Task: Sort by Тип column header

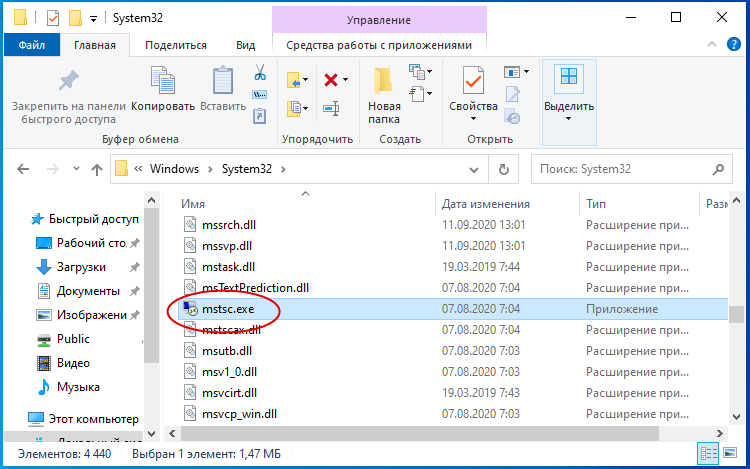Action: (596, 204)
